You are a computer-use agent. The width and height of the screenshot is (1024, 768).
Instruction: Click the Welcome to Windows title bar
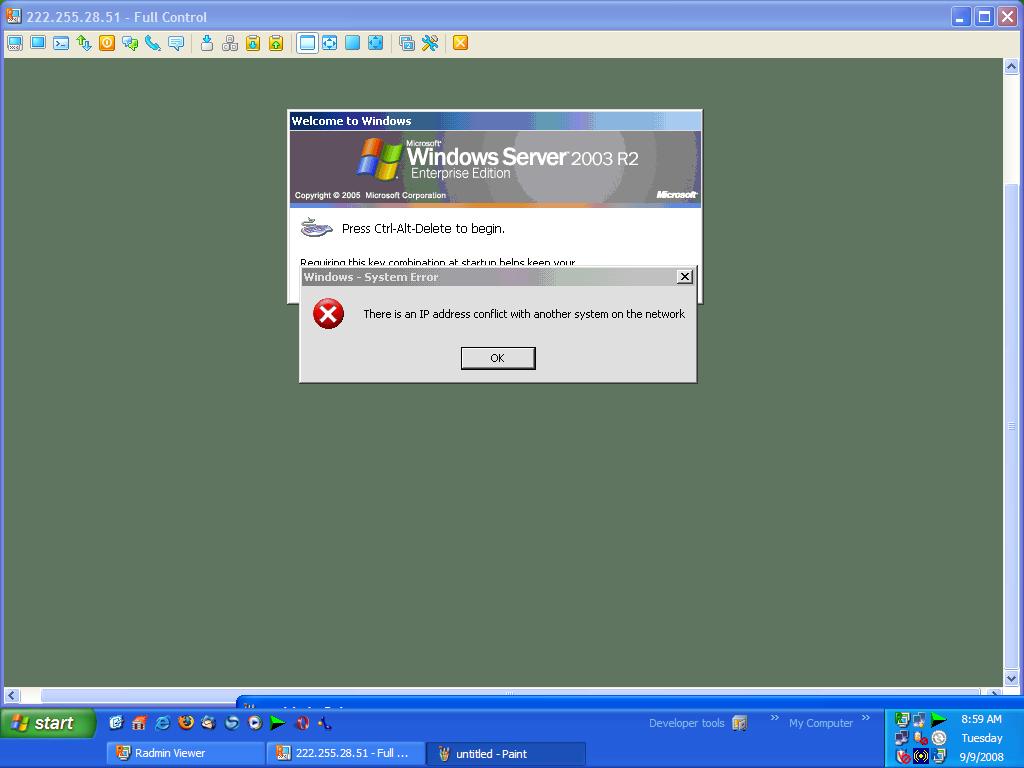click(x=495, y=121)
